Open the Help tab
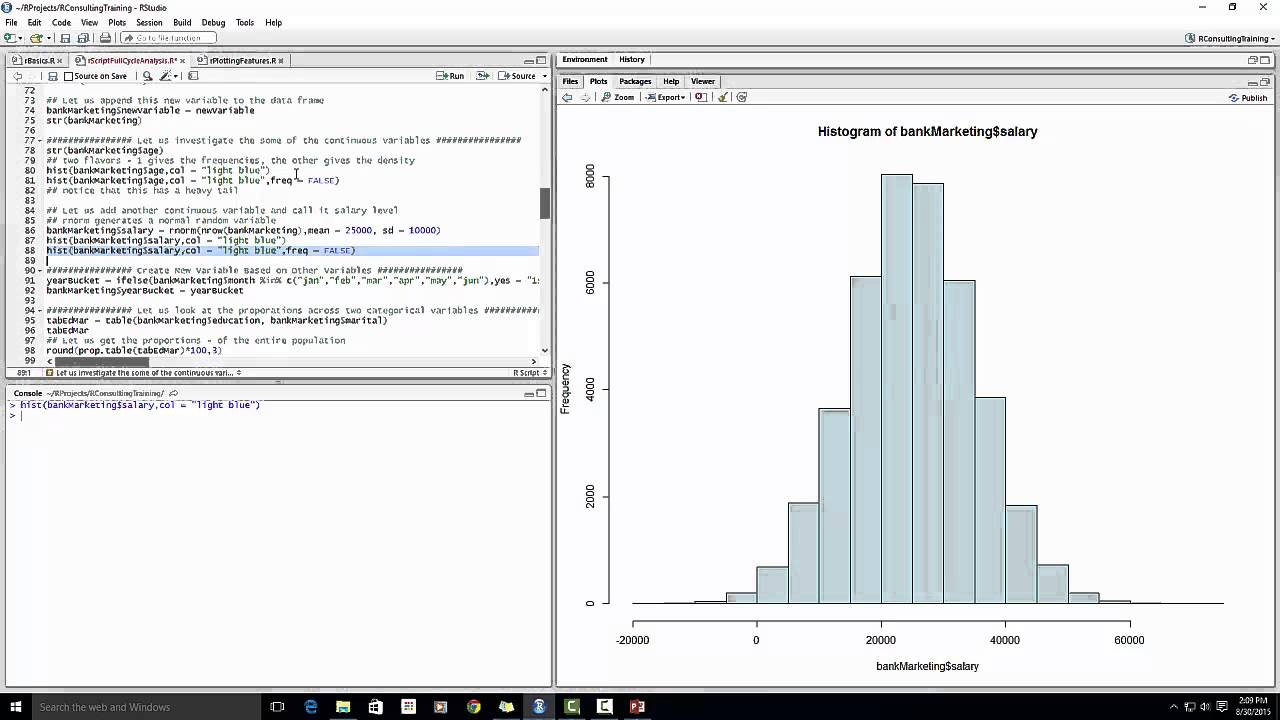Image resolution: width=1280 pixels, height=720 pixels. click(x=671, y=82)
